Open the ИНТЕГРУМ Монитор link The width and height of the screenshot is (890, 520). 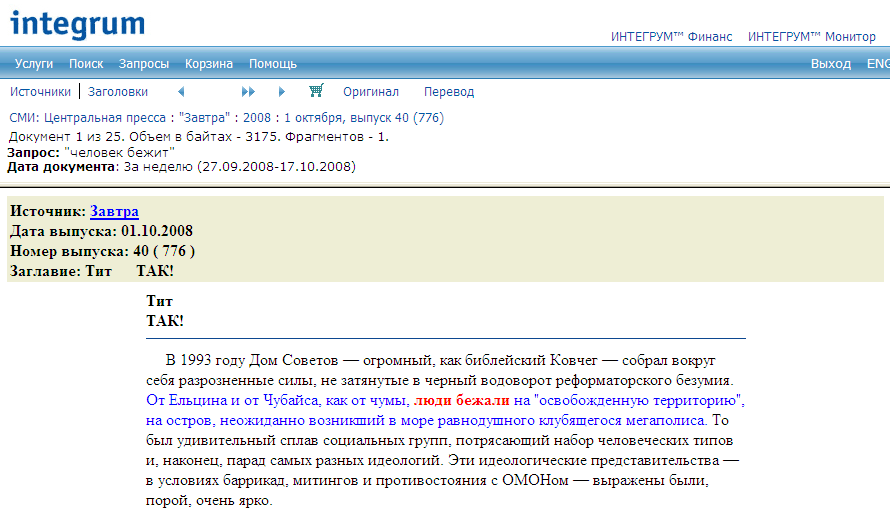(811, 37)
